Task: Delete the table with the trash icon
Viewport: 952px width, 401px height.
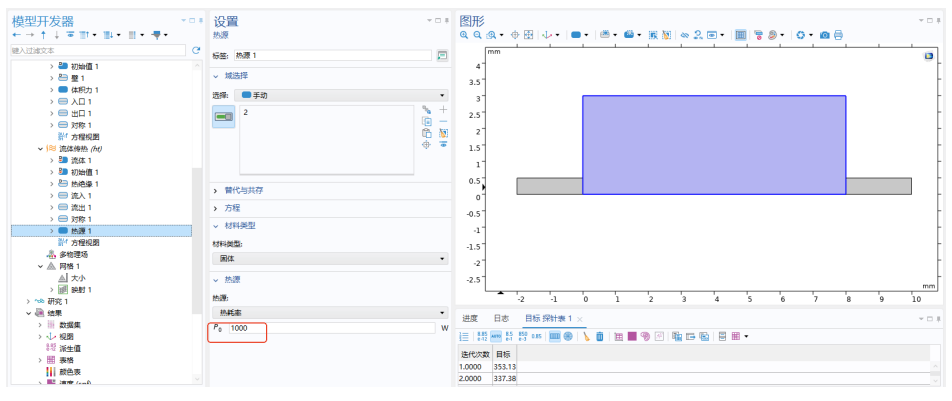Action: [600, 336]
